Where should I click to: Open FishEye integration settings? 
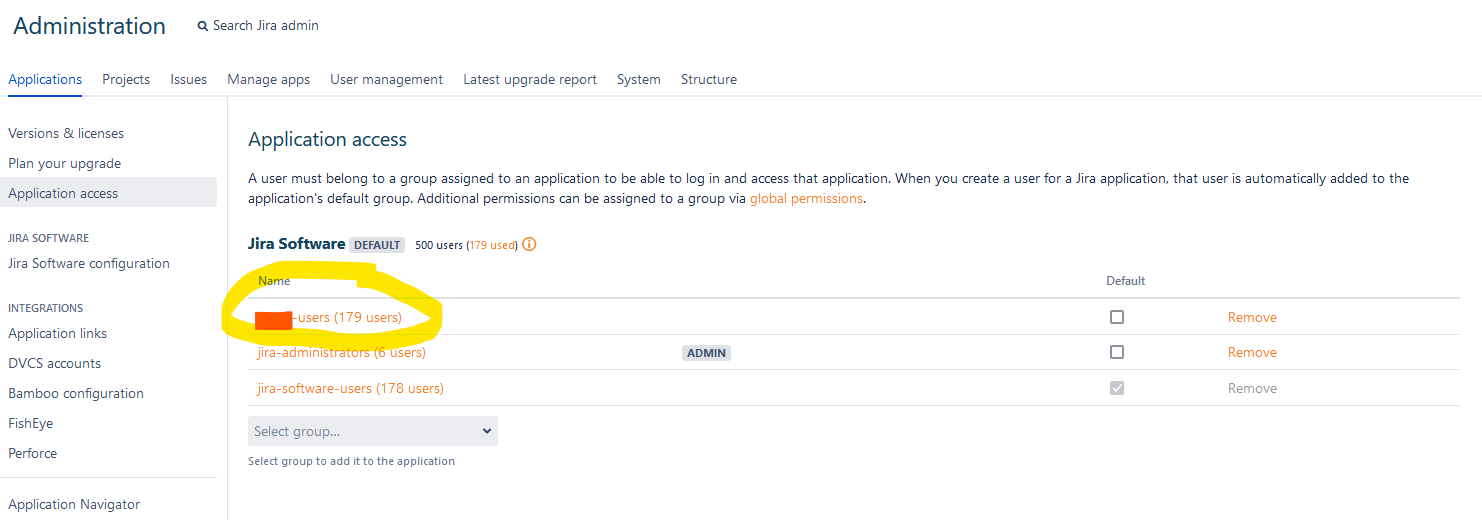click(x=30, y=423)
